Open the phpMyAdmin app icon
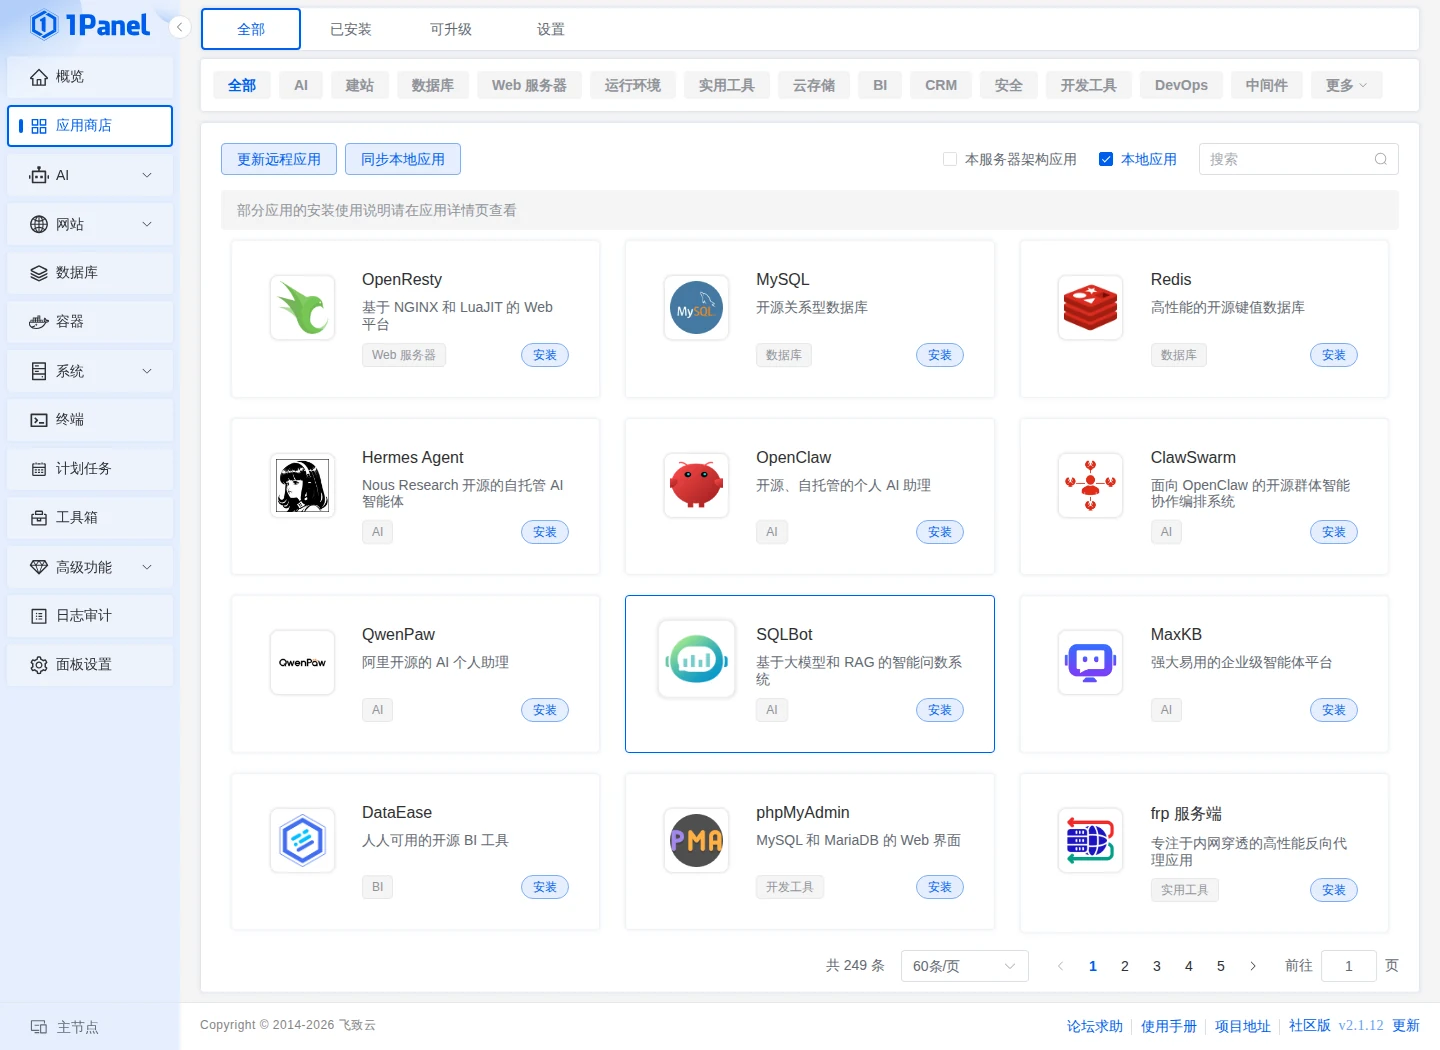This screenshot has width=1440, height=1050. click(696, 840)
